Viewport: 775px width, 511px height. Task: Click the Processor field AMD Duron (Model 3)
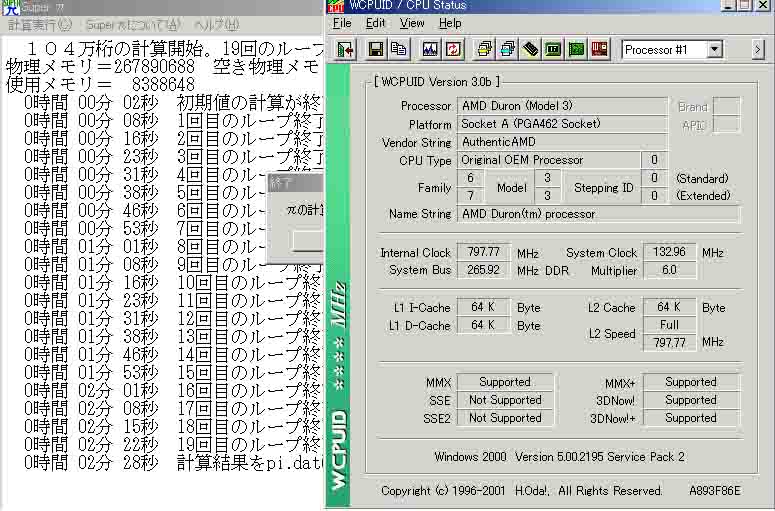tap(562, 106)
